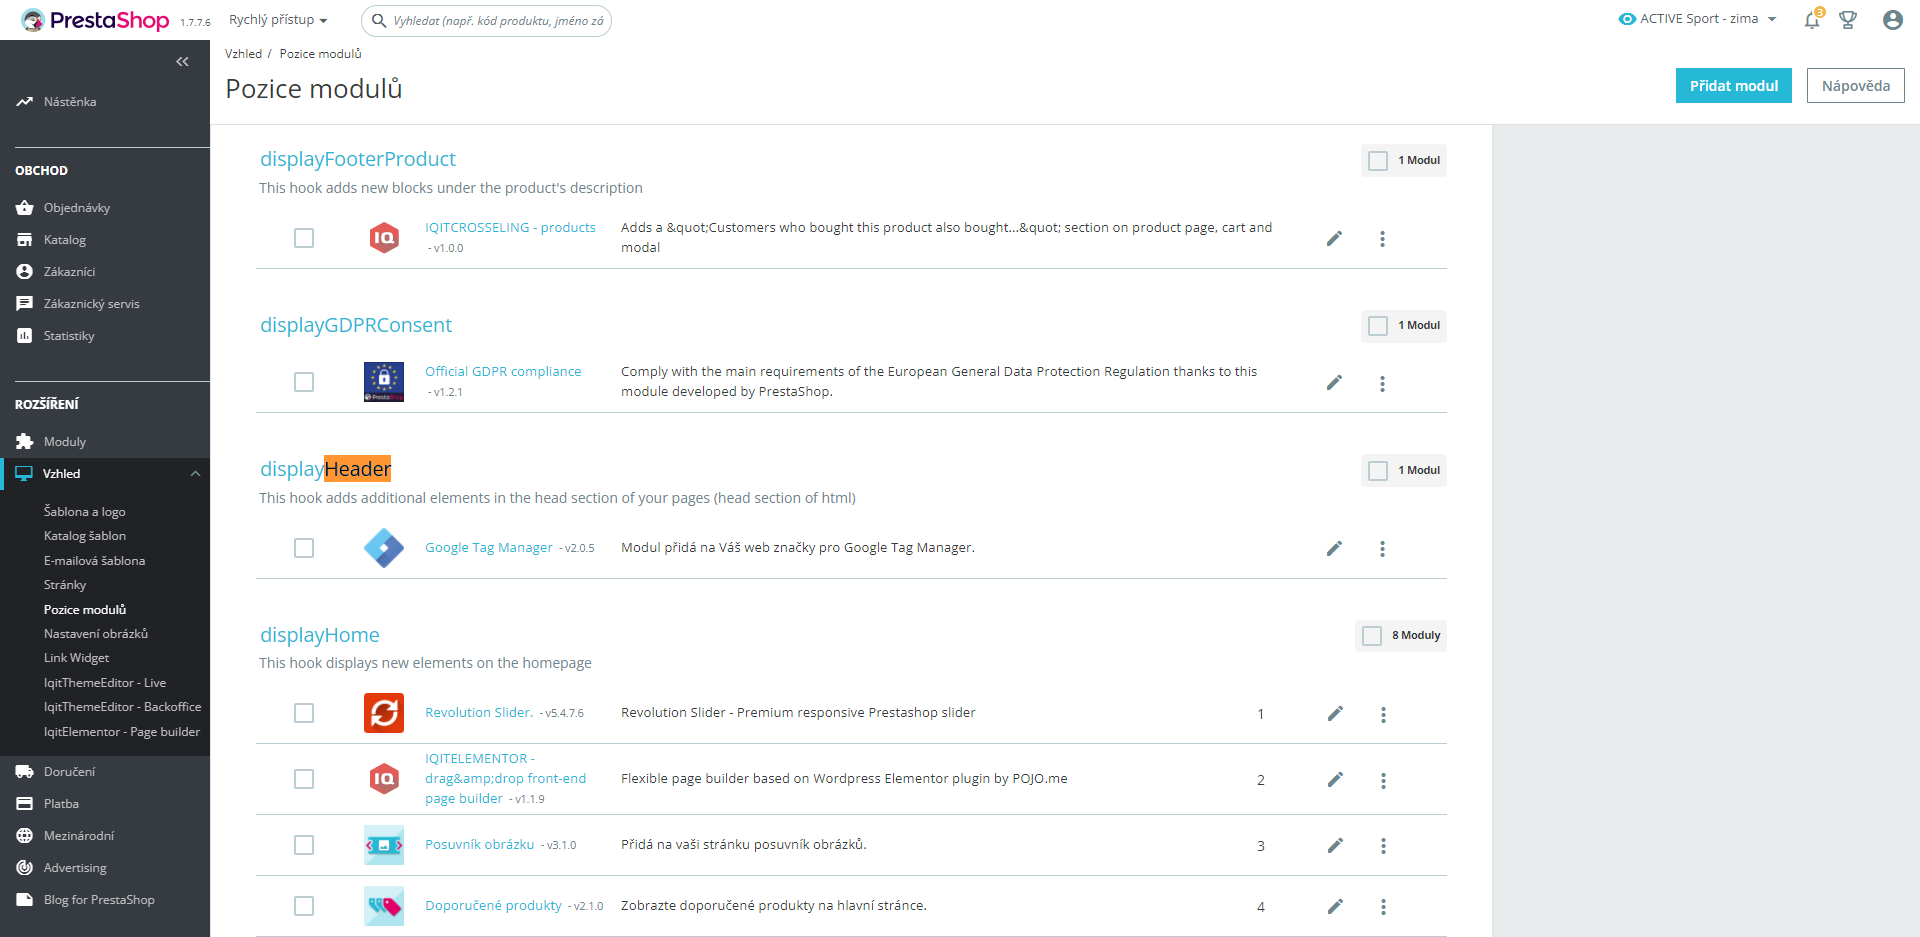Click the notifications bell icon

tap(1812, 20)
